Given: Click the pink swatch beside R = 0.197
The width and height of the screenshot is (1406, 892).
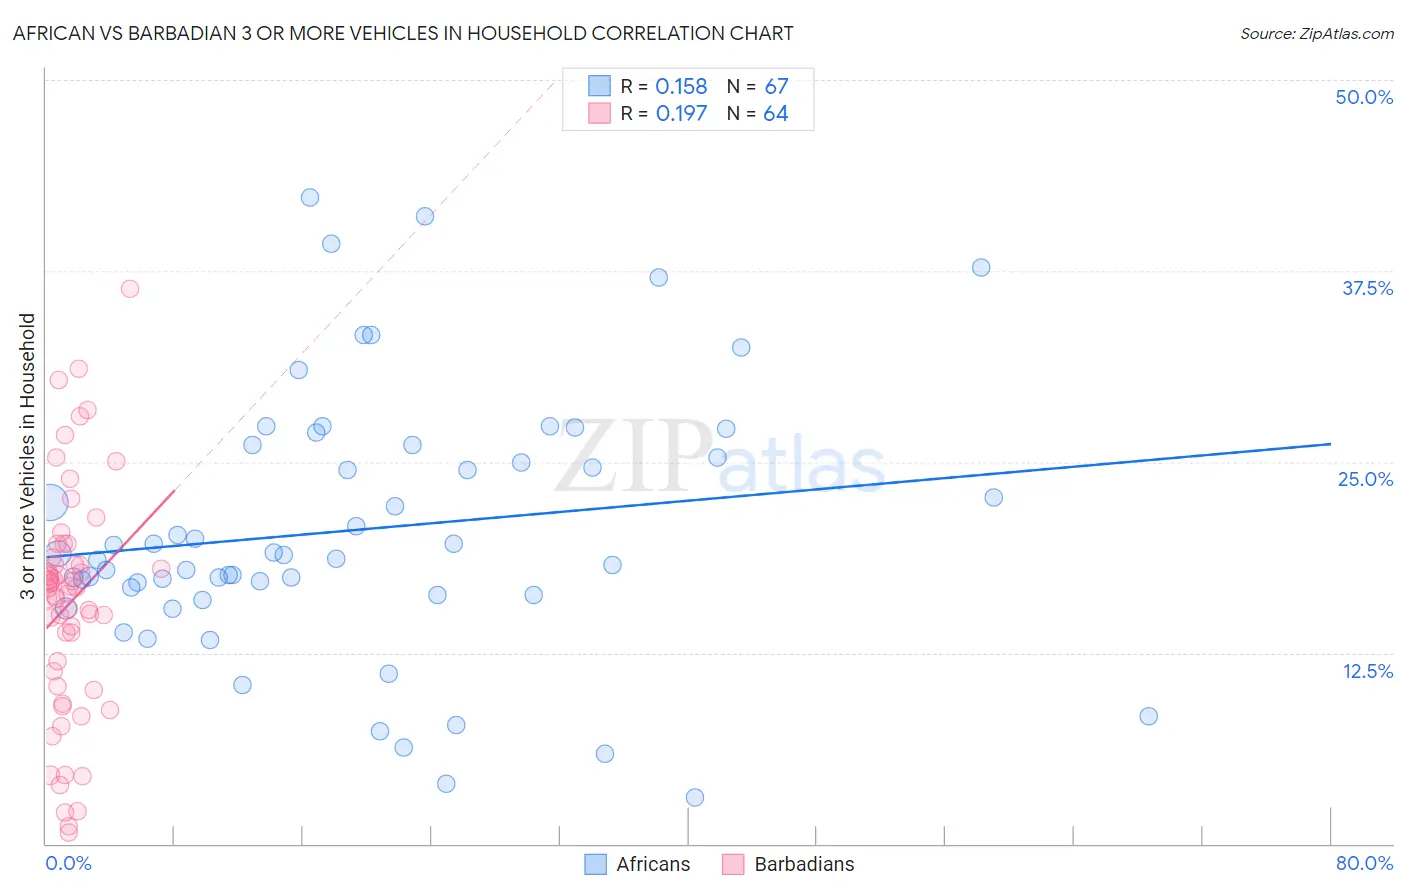Looking at the screenshot, I should click(599, 113).
